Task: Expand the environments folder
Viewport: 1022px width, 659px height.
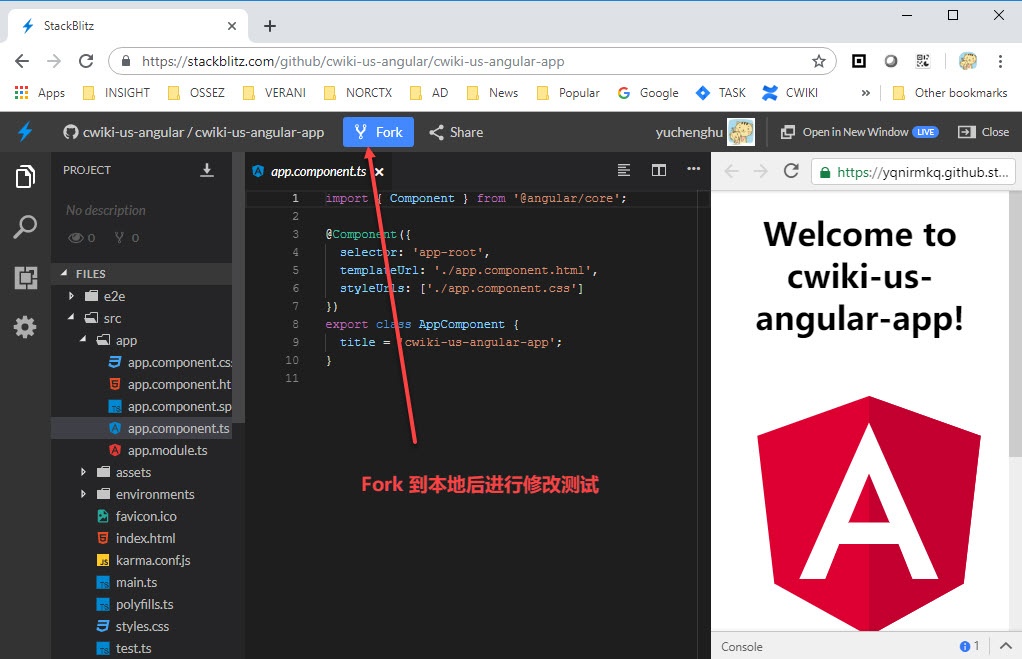Action: tap(83, 494)
